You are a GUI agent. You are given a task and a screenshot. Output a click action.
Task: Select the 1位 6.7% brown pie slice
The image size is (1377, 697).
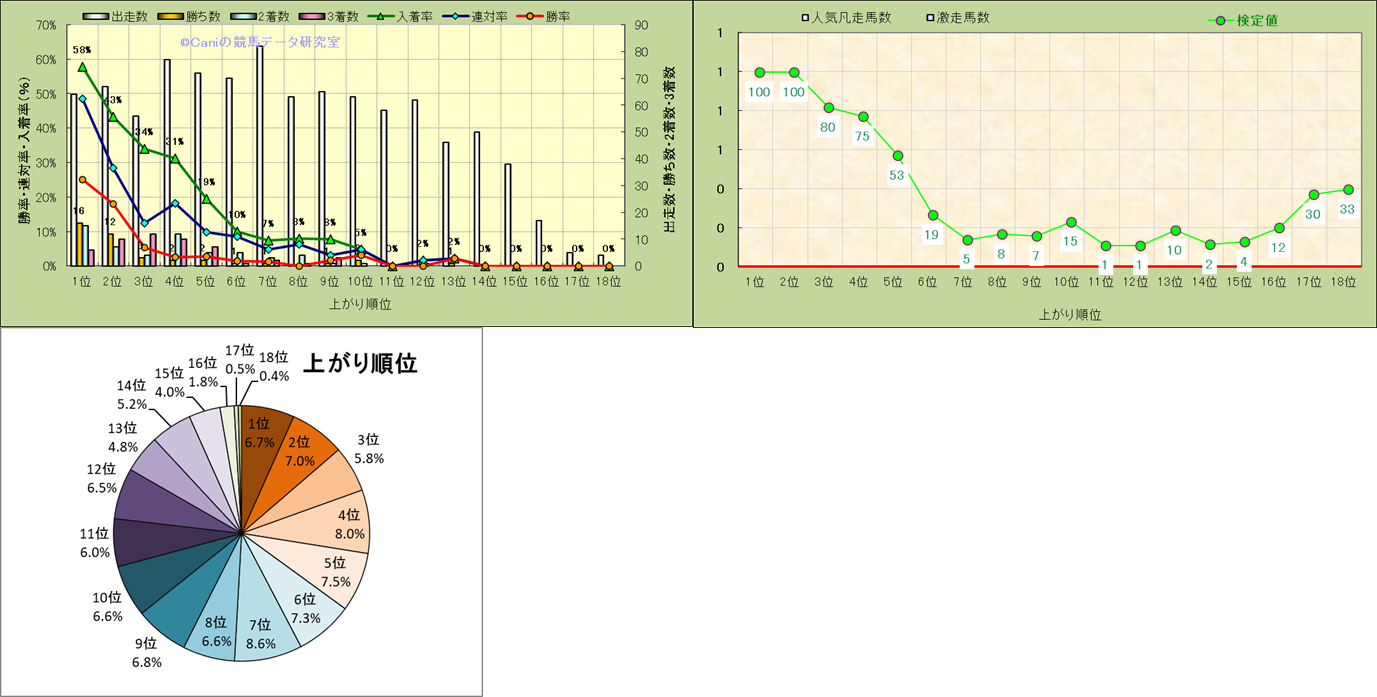tap(259, 432)
